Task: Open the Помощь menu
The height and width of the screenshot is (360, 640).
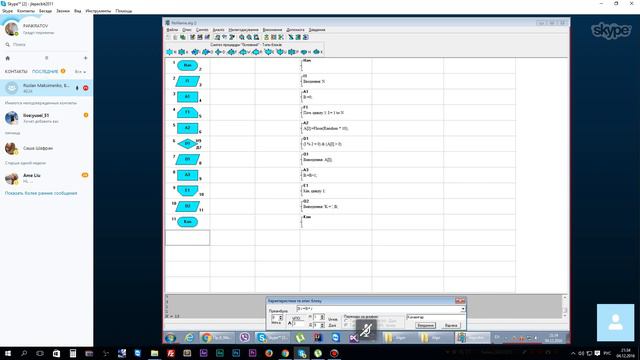Action: [x=124, y=11]
